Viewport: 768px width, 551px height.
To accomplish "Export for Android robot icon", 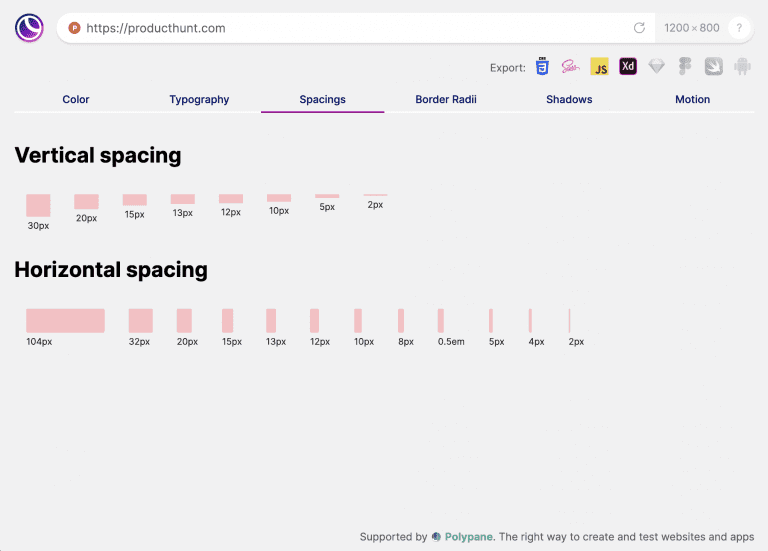I will (742, 66).
